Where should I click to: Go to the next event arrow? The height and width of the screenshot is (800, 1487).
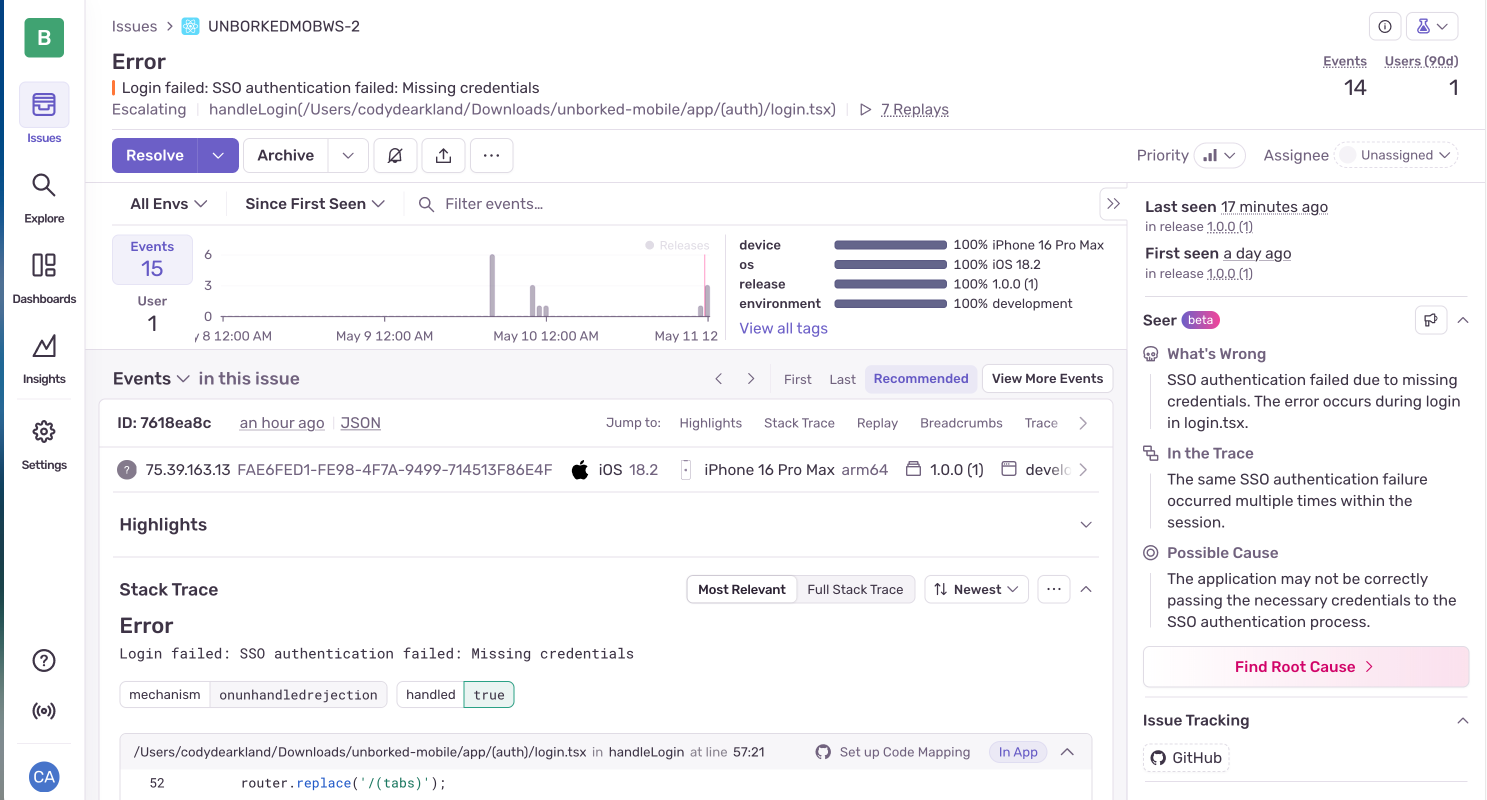pos(751,379)
